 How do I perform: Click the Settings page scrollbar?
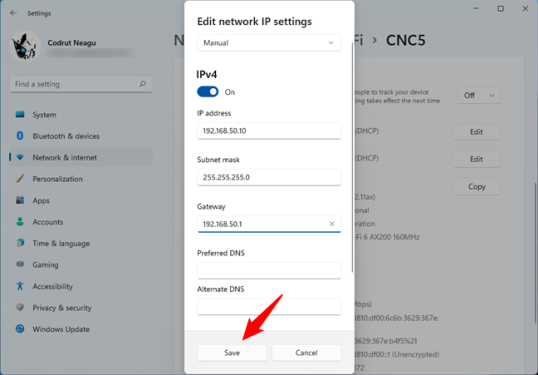(x=535, y=254)
